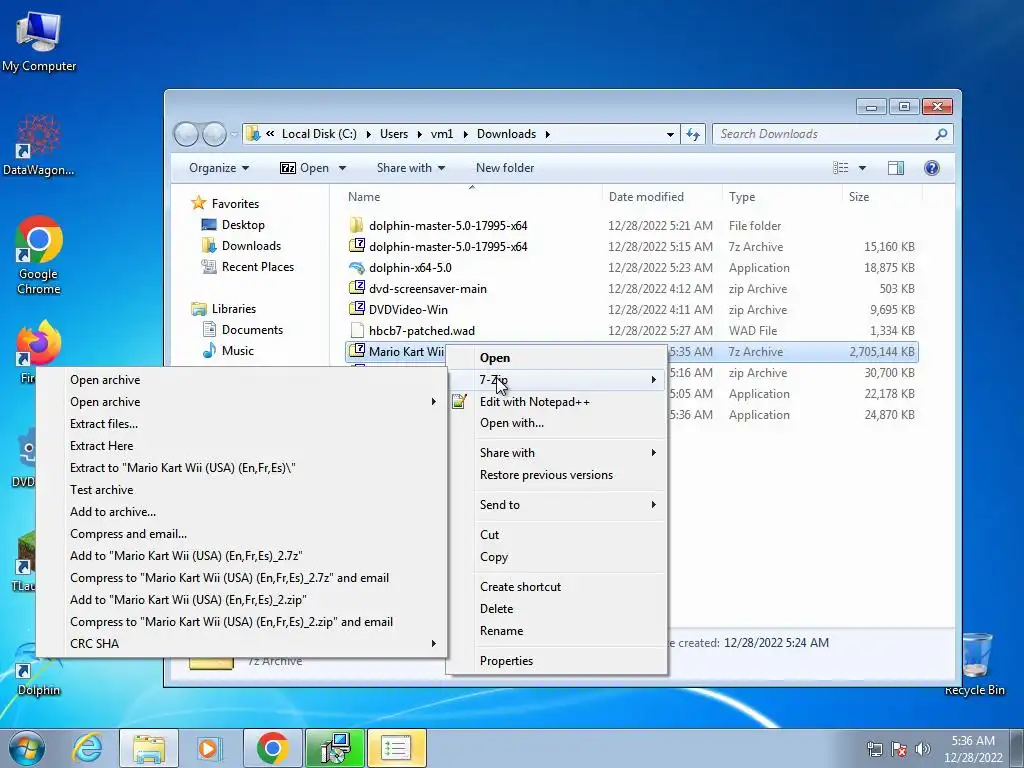The width and height of the screenshot is (1024, 768).
Task: Click the network tray icon
Action: click(x=874, y=749)
